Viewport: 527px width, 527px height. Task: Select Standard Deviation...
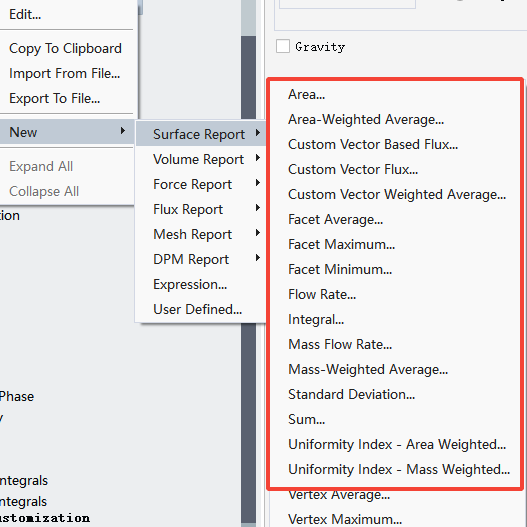point(352,395)
